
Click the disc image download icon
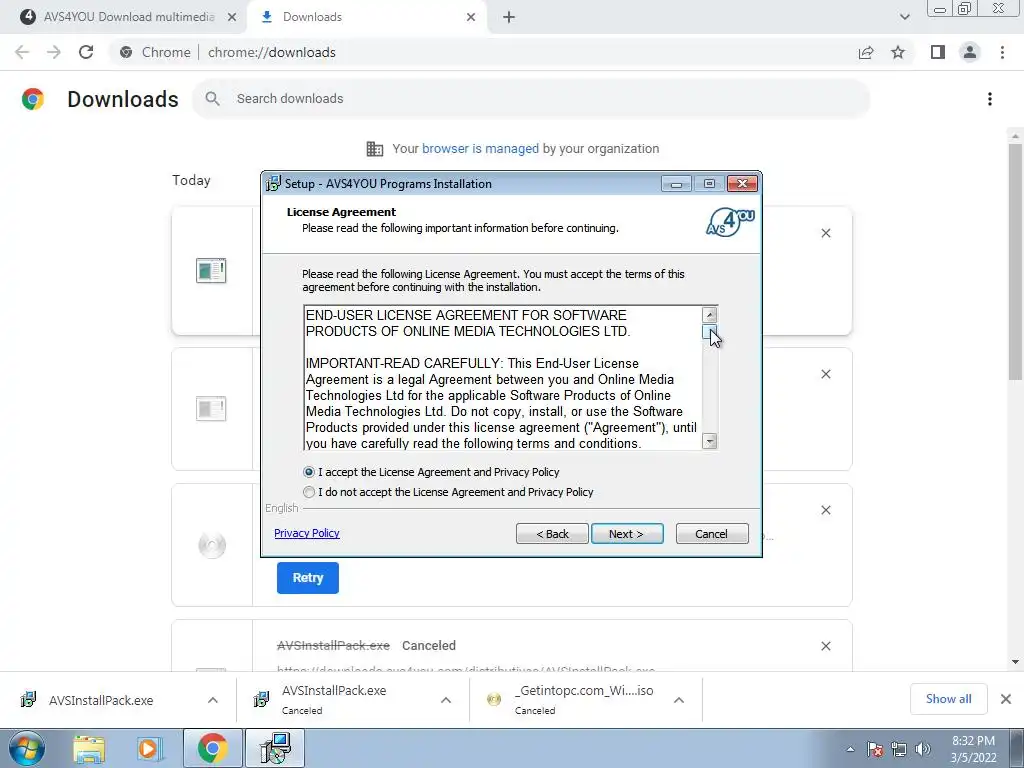(212, 545)
